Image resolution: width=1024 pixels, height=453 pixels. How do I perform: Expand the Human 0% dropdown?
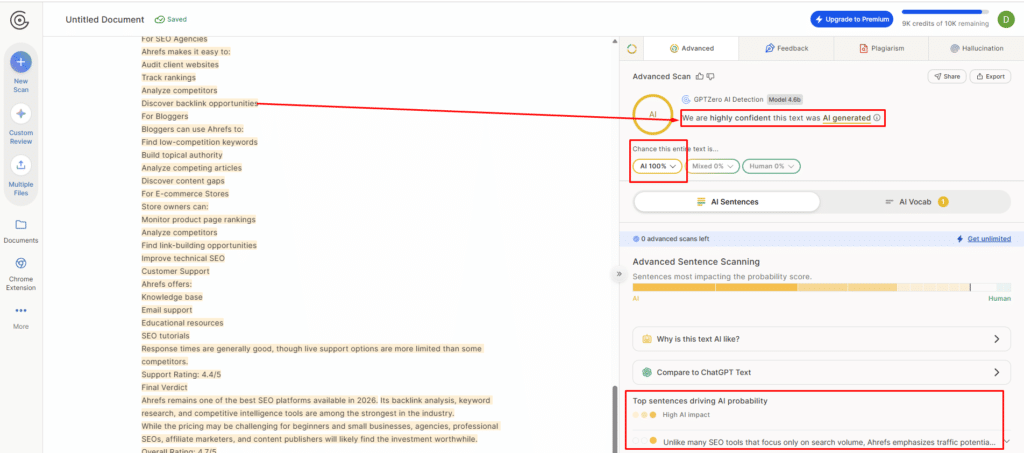(771, 166)
